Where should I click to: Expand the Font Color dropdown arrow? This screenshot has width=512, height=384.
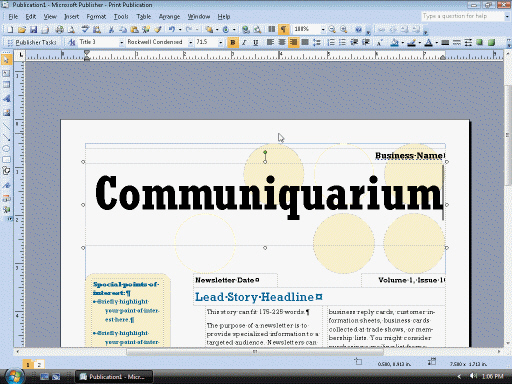coord(437,42)
